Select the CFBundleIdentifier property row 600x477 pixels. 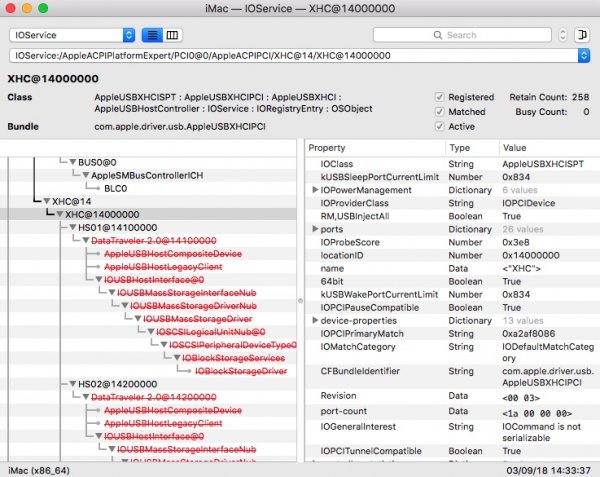(453, 377)
